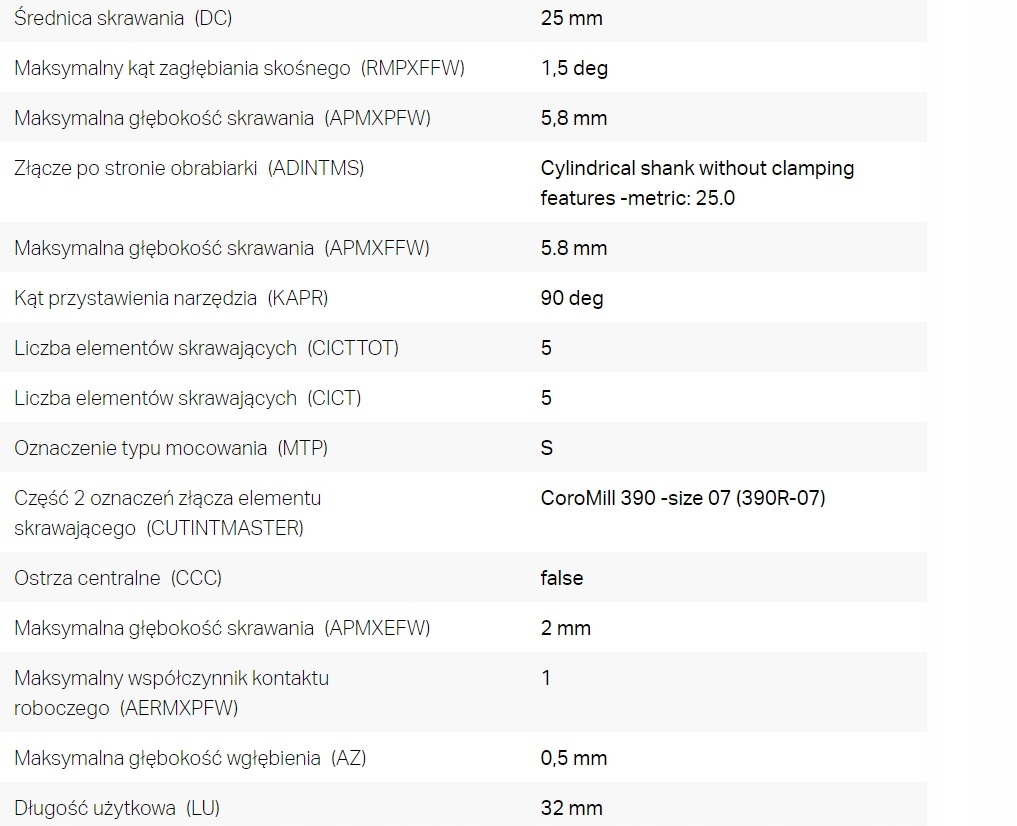Click the Oznaczenie typu mocowania (MTP) label
Image resolution: width=1017 pixels, height=826 pixels.
click(x=171, y=448)
